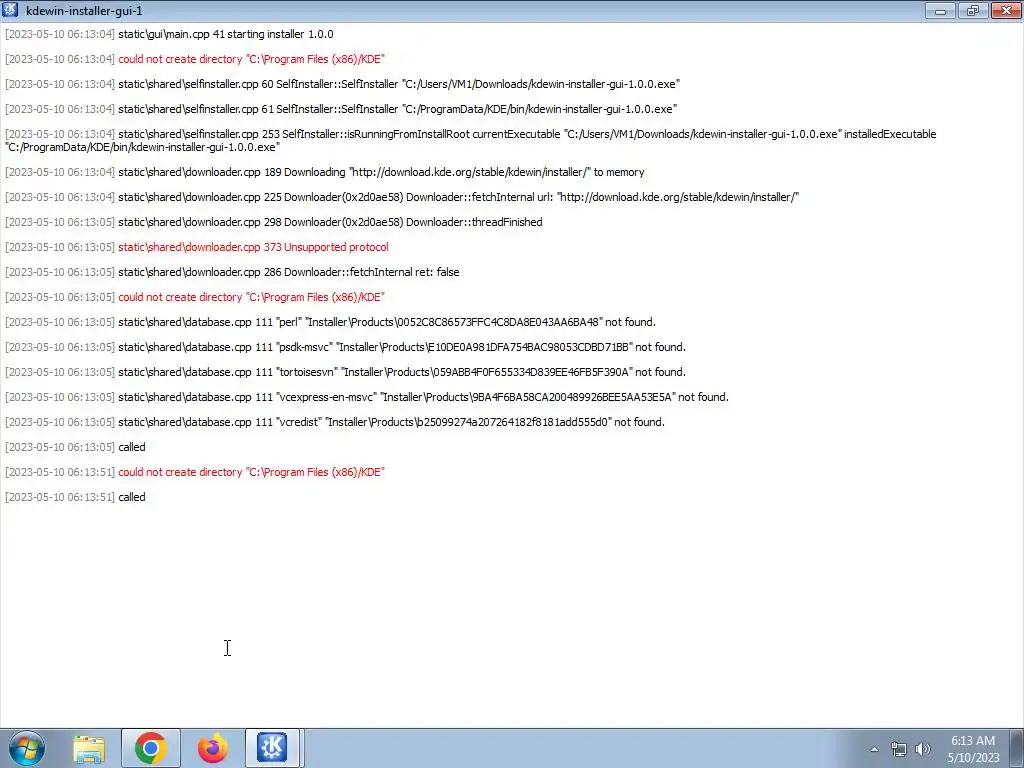Click the 'selfinstaller.cpp 253 isRunningFromInstallRoot' line

tap(470, 140)
